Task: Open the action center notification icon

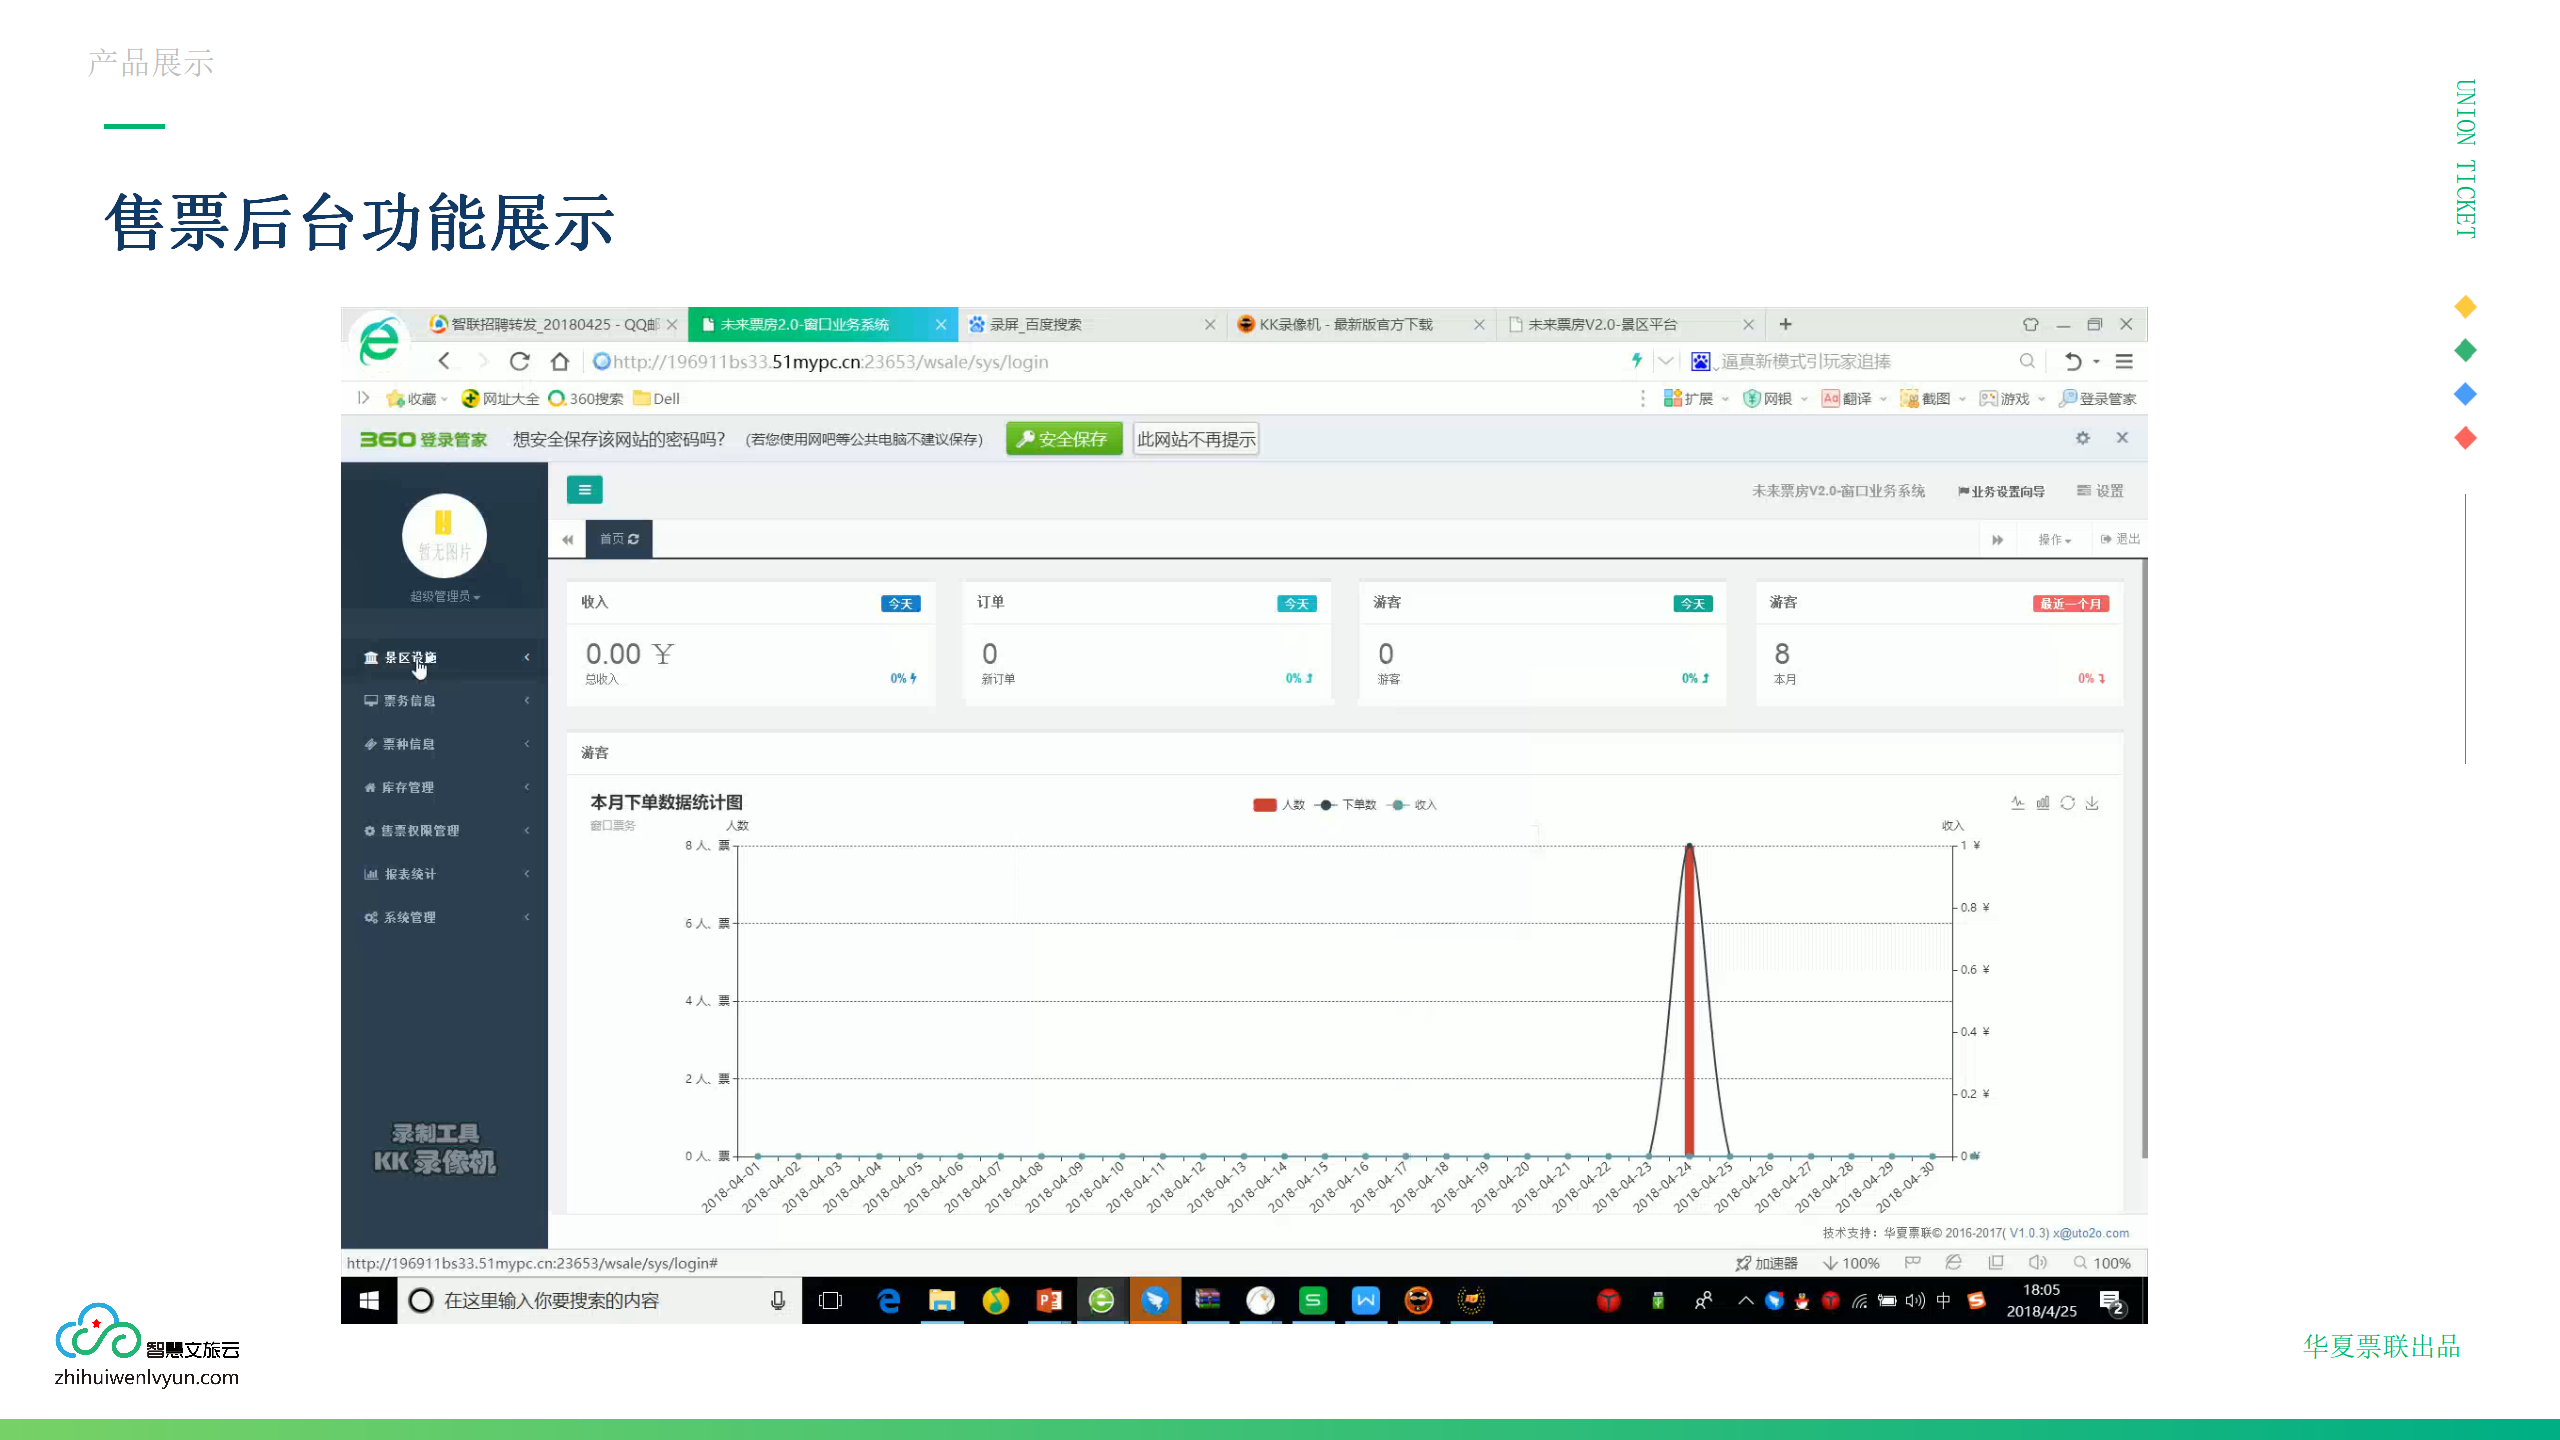Action: (2111, 1301)
